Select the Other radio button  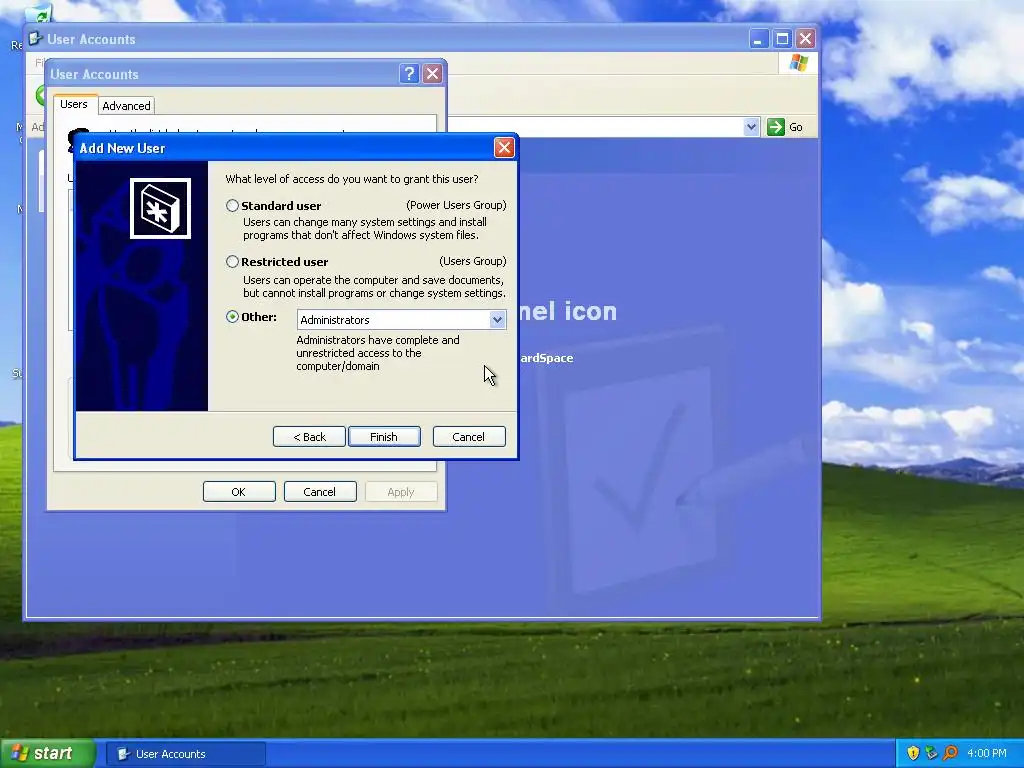click(x=232, y=317)
